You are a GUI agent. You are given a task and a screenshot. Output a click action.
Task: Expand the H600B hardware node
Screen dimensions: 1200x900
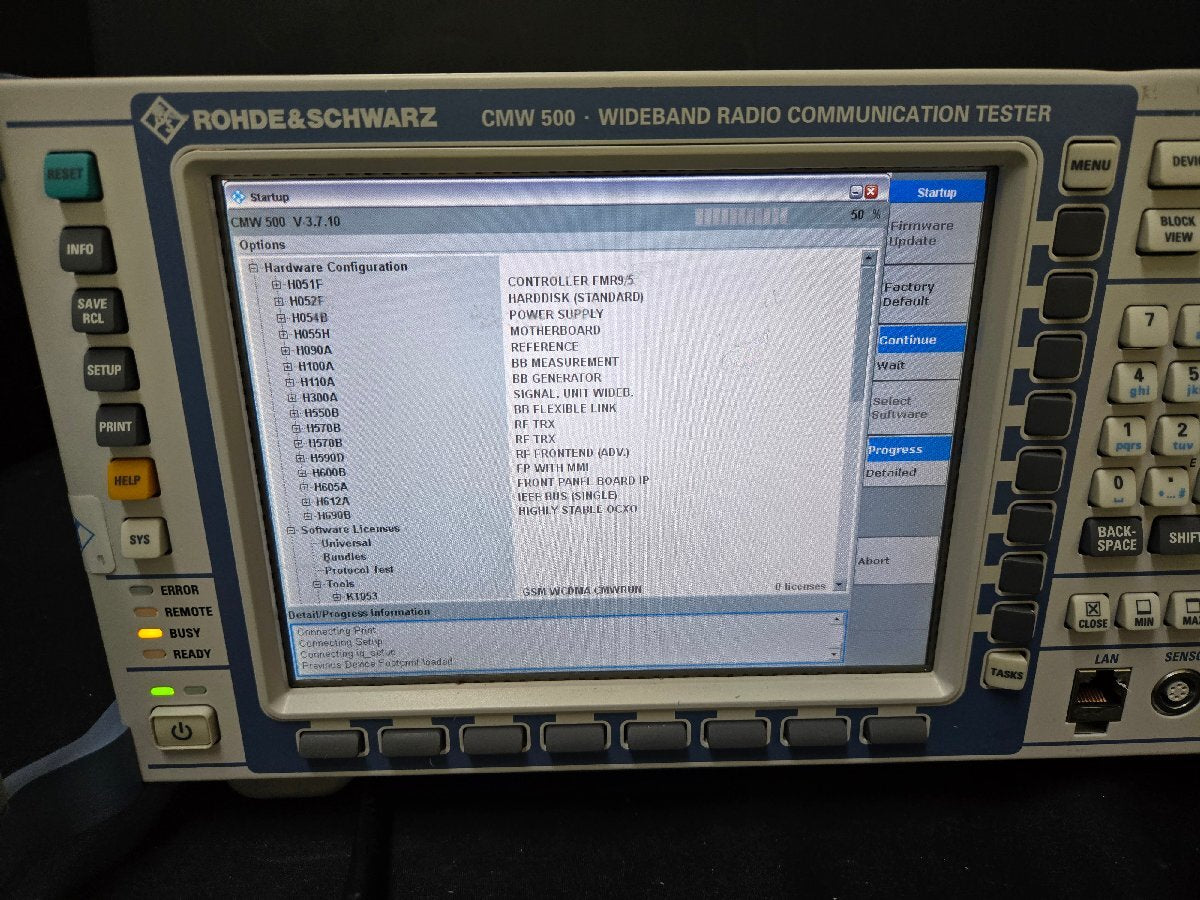point(302,472)
